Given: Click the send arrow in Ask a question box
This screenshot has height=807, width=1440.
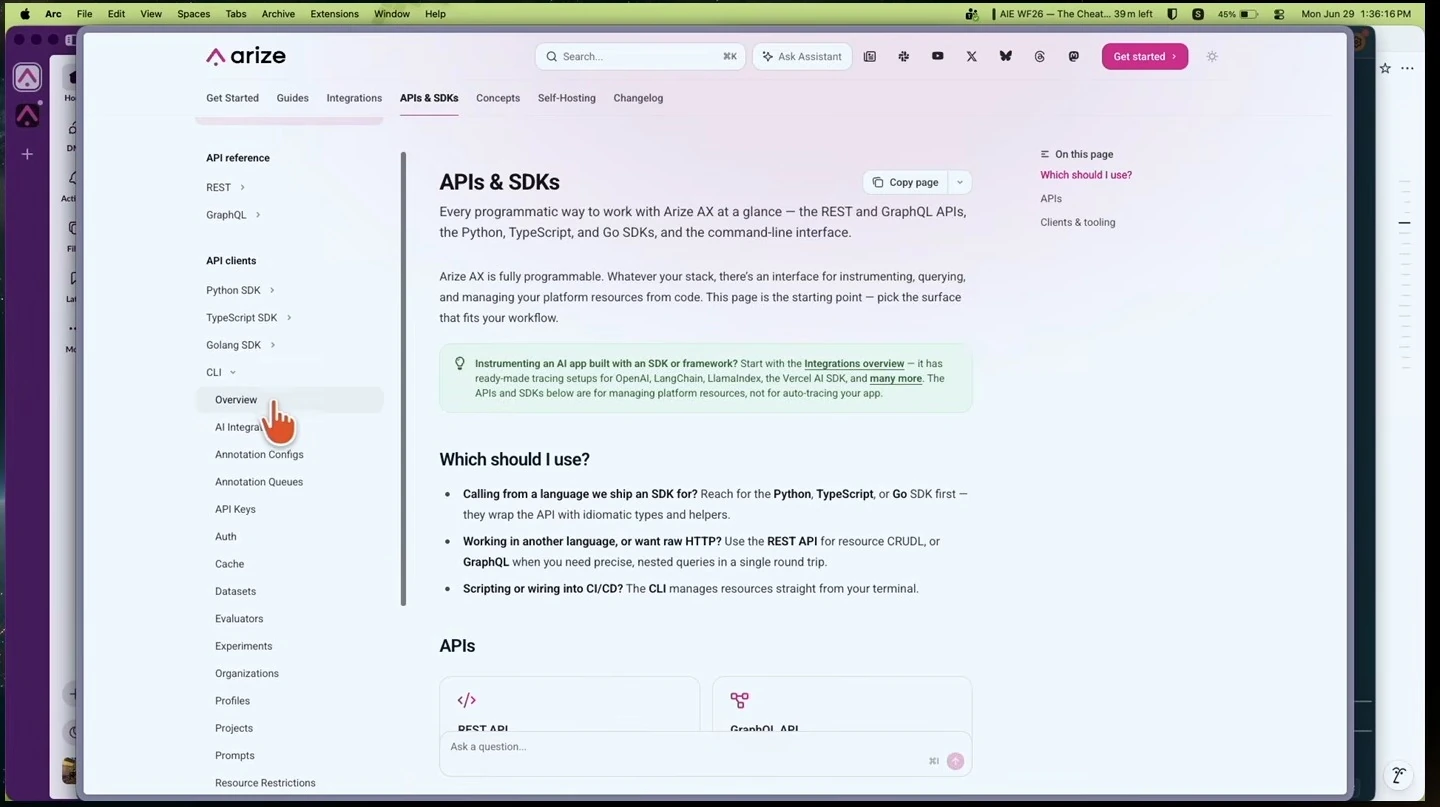Looking at the screenshot, I should point(955,761).
